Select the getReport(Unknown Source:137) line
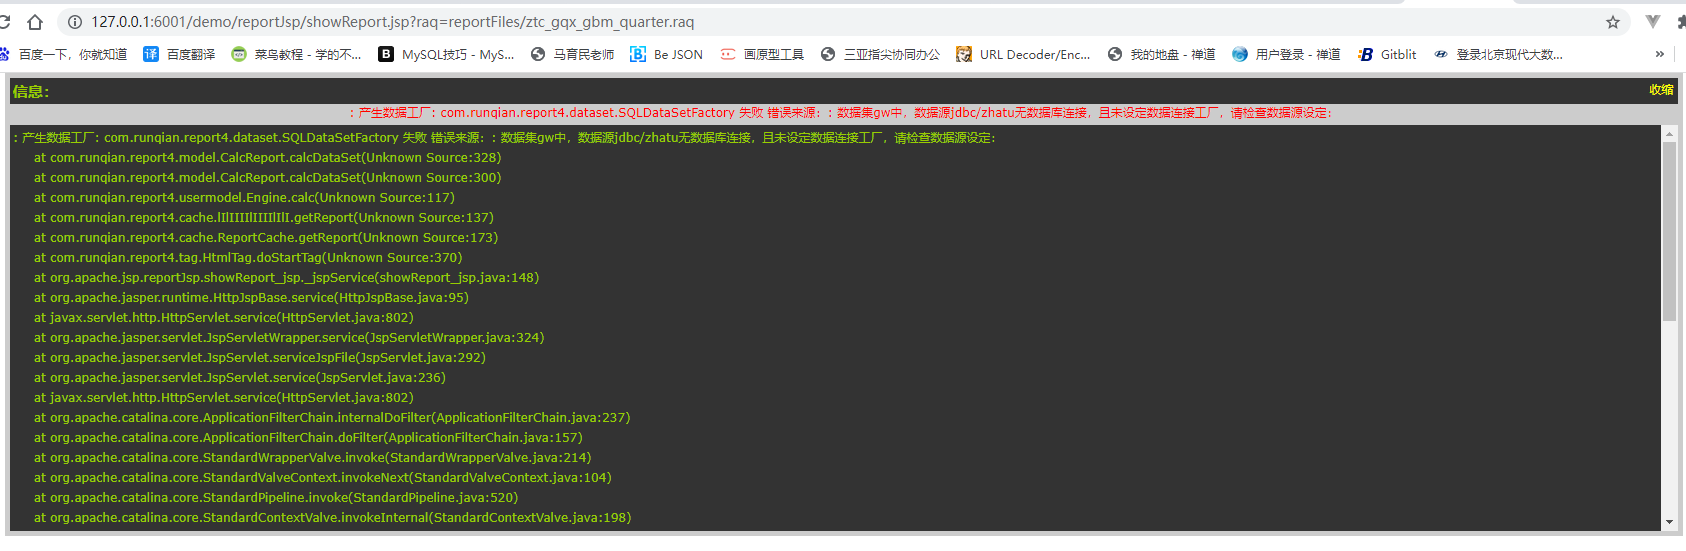Screen dimensions: 1686x551 coord(264,218)
